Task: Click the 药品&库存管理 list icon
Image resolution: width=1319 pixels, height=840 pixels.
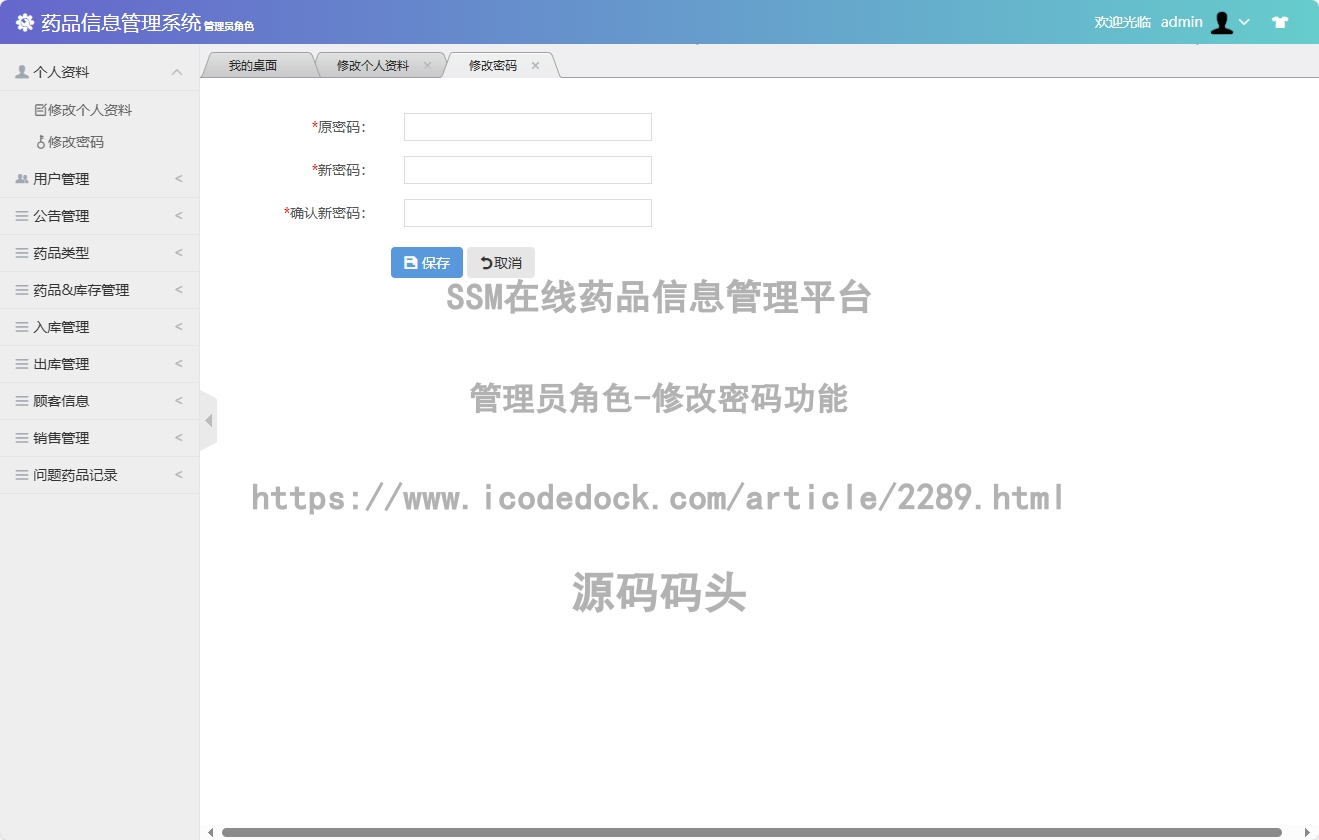Action: point(22,290)
